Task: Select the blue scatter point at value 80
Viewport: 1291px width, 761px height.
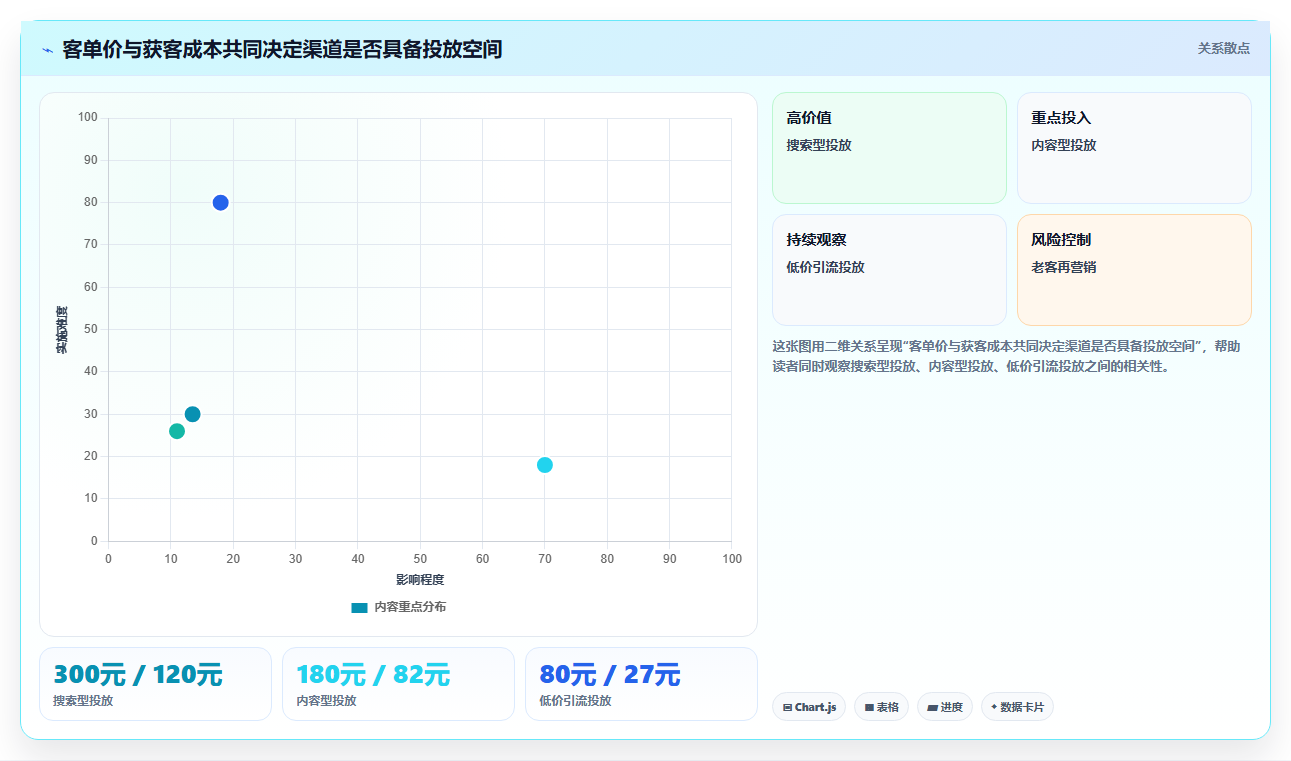Action: [x=221, y=203]
